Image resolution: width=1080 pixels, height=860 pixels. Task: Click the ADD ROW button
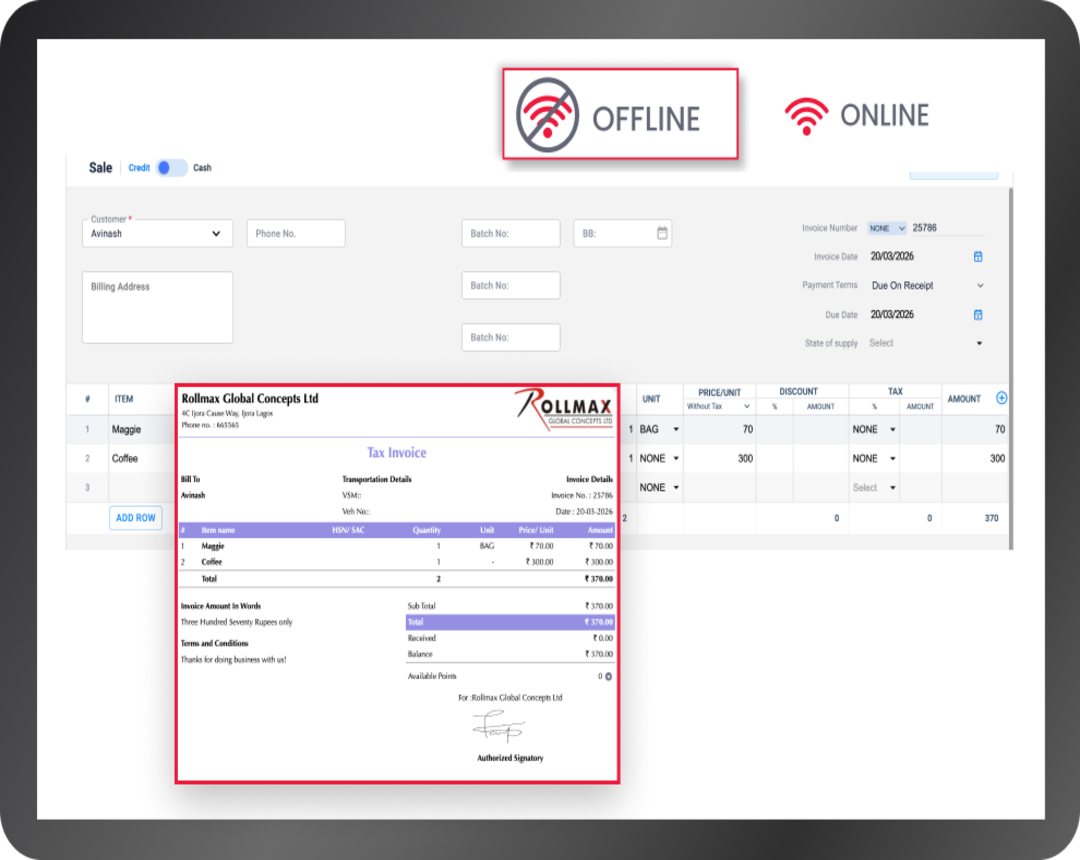tap(136, 518)
